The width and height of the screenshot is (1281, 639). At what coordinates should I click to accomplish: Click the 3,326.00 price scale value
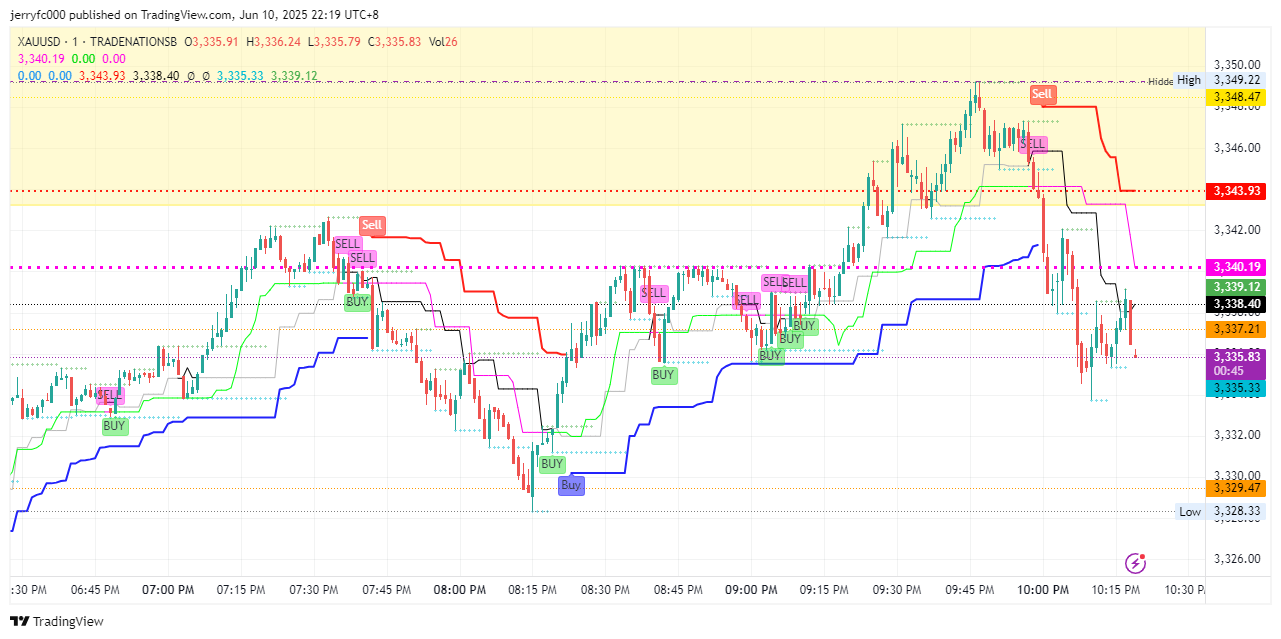[1236, 558]
